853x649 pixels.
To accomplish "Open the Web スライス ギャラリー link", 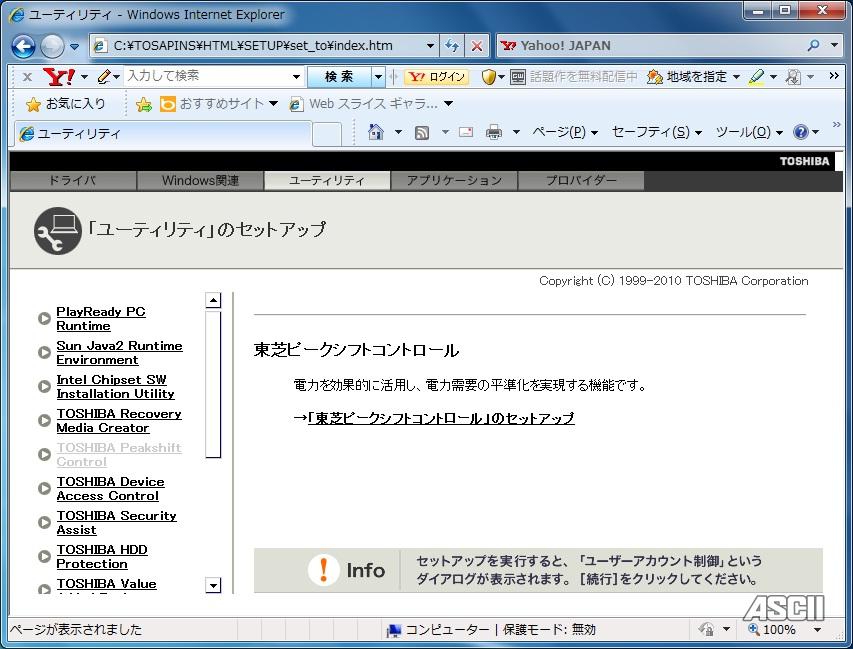I will pyautogui.click(x=371, y=103).
